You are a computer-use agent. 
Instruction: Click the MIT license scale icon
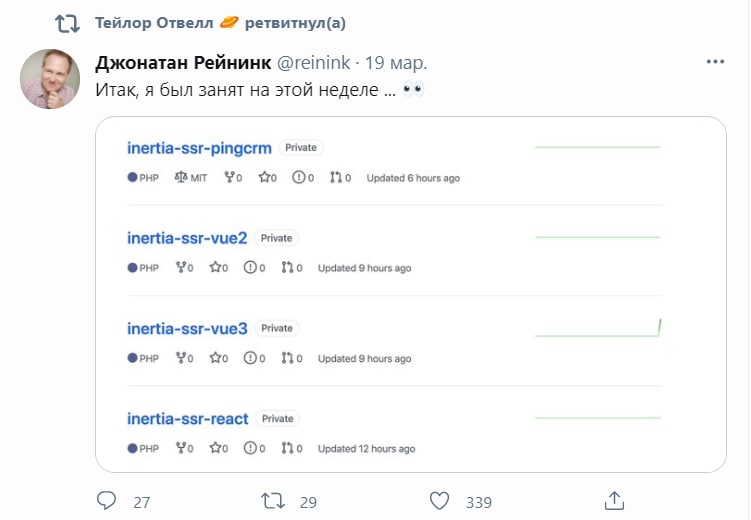point(181,178)
